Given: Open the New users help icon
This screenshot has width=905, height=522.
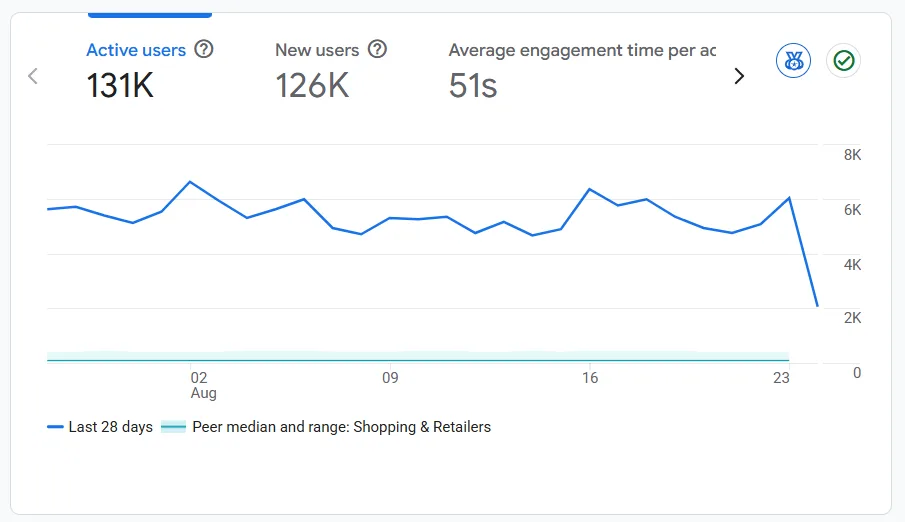Looking at the screenshot, I should pyautogui.click(x=377, y=50).
